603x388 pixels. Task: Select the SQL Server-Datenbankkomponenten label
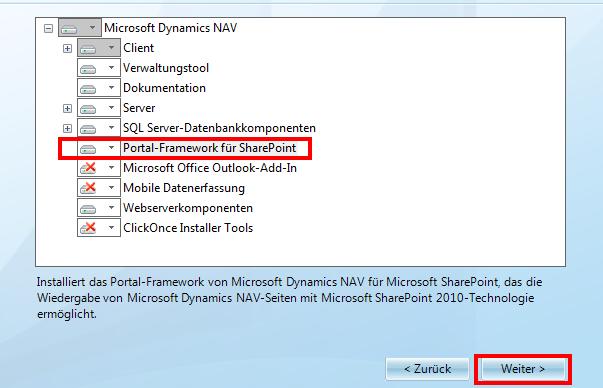tap(219, 128)
